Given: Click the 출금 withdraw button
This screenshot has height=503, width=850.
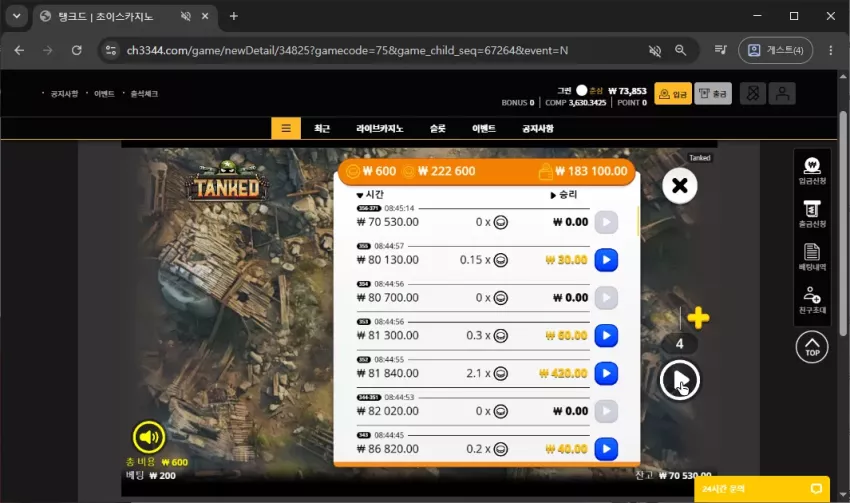Looking at the screenshot, I should (x=713, y=94).
